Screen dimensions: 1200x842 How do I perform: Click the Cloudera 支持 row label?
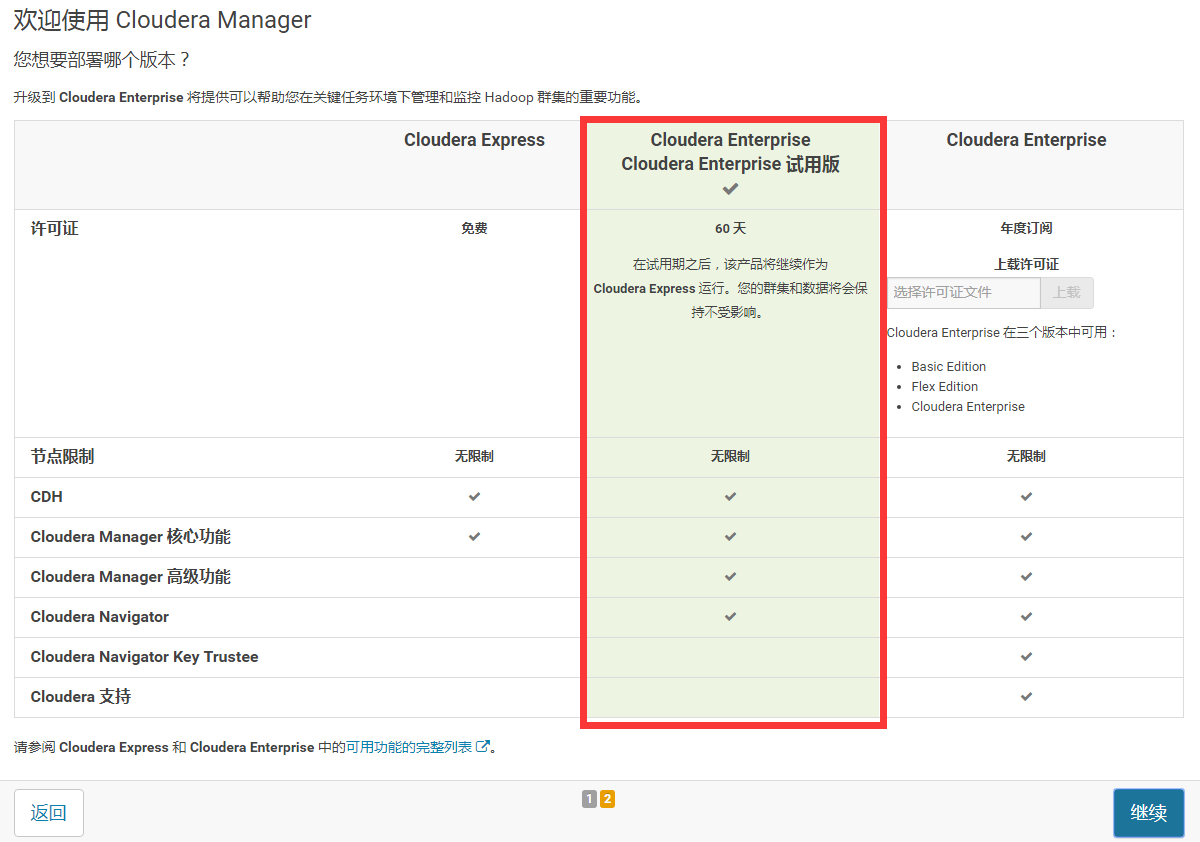coord(81,697)
